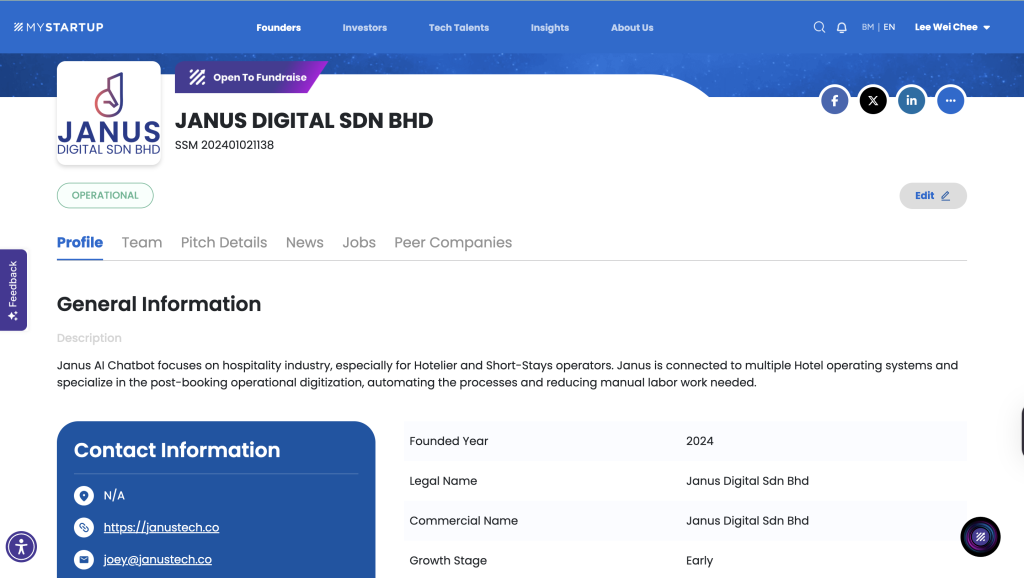Viewport: 1024px width, 578px height.
Task: Click the link icon next to website URL
Action: click(84, 527)
